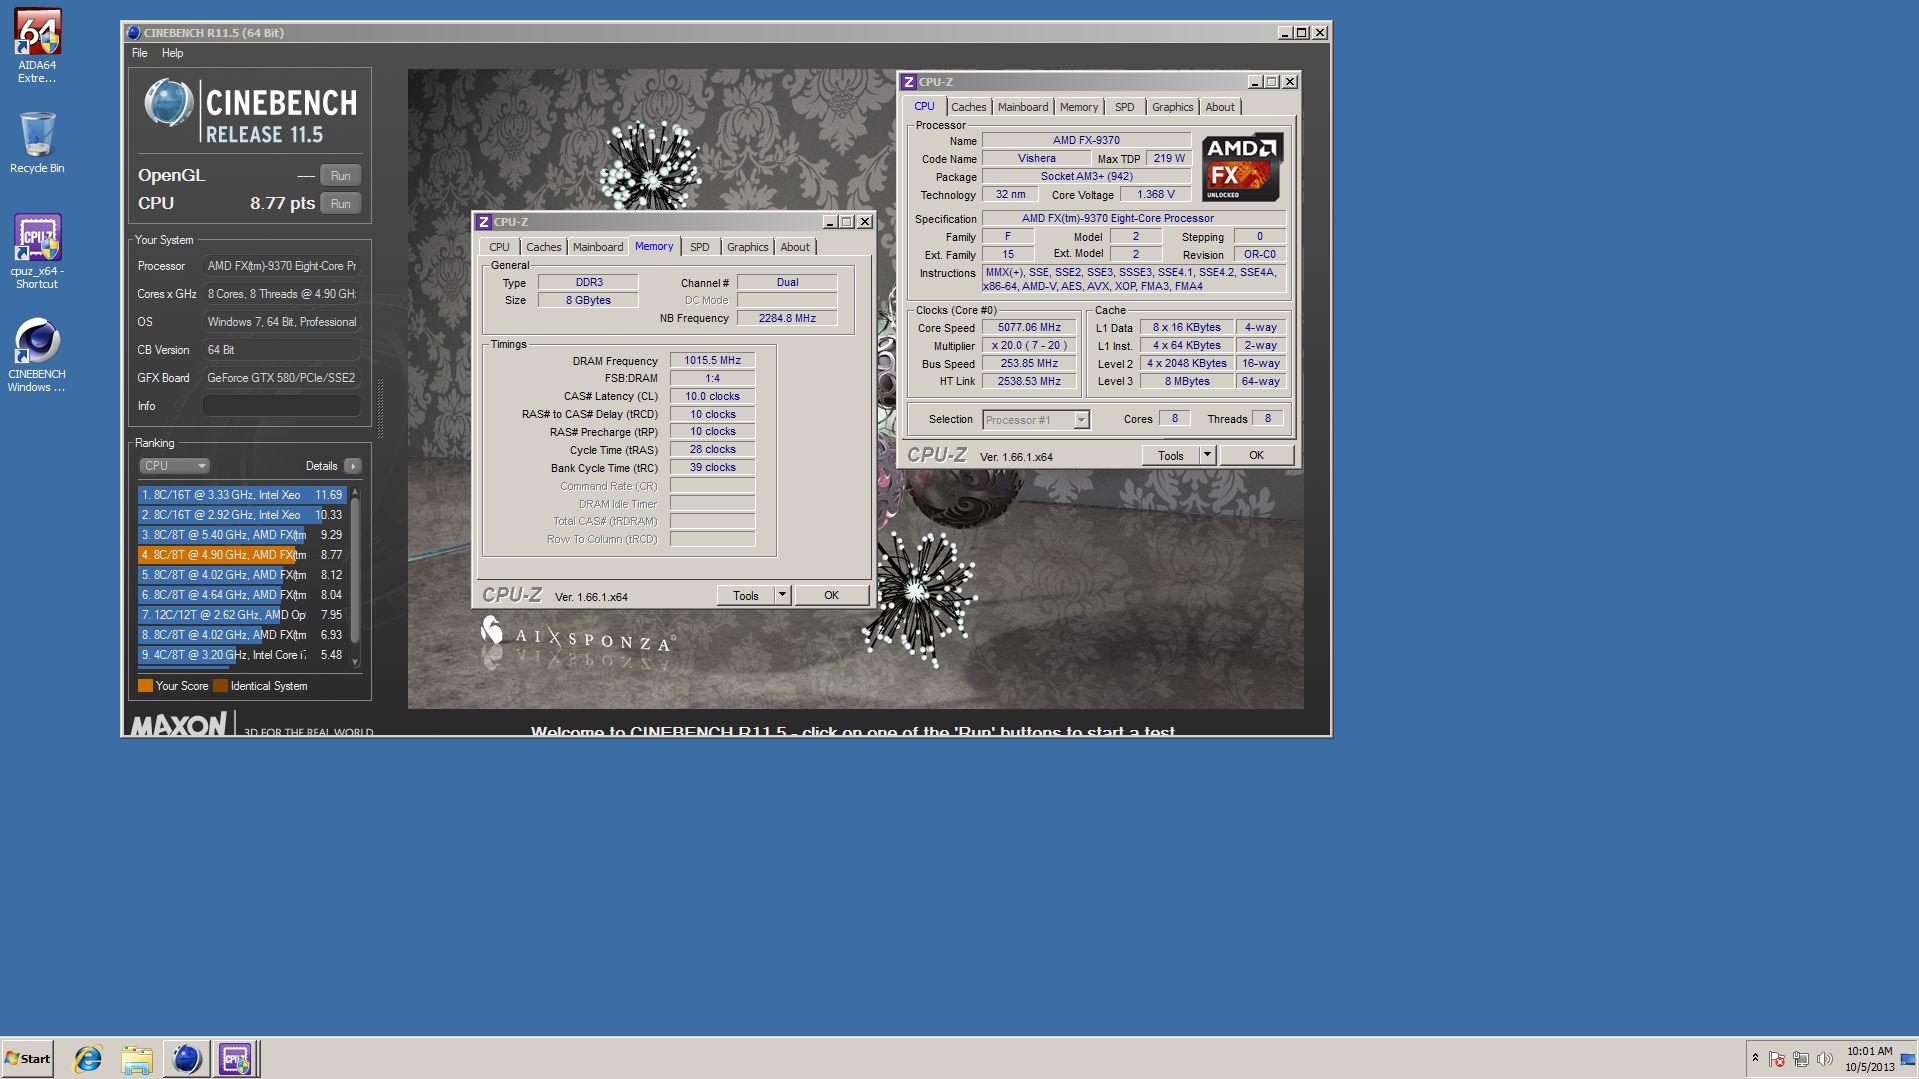Open the File menu in Cinebench

coord(140,53)
